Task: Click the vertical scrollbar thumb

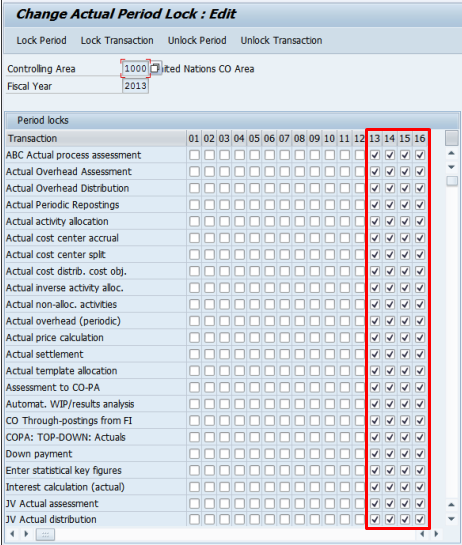Action: [x=452, y=181]
